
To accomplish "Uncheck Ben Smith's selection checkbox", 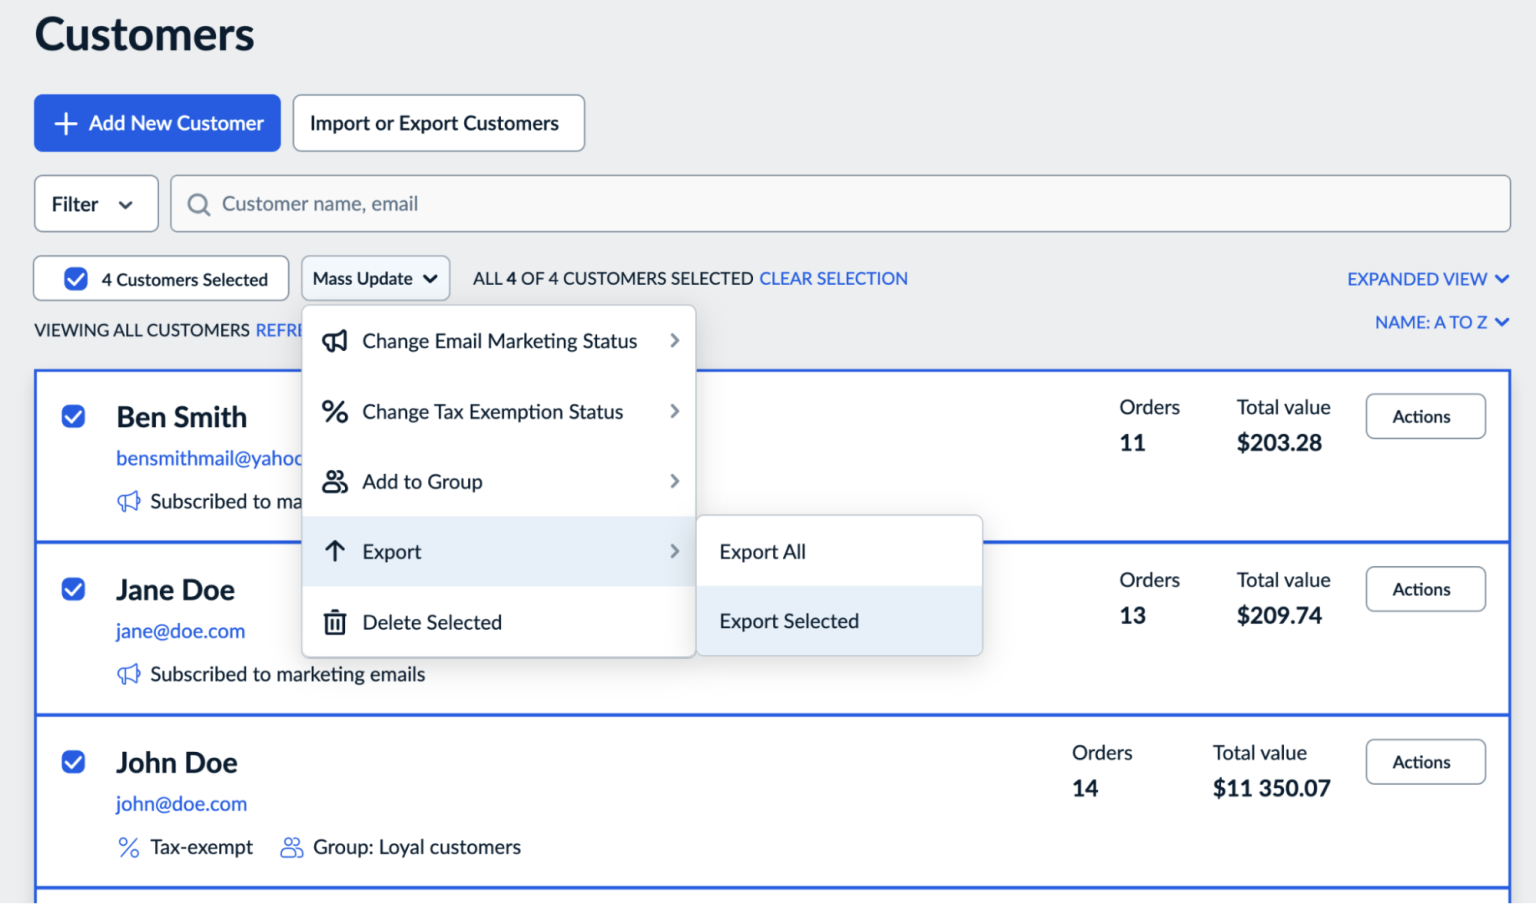I will 73,416.
